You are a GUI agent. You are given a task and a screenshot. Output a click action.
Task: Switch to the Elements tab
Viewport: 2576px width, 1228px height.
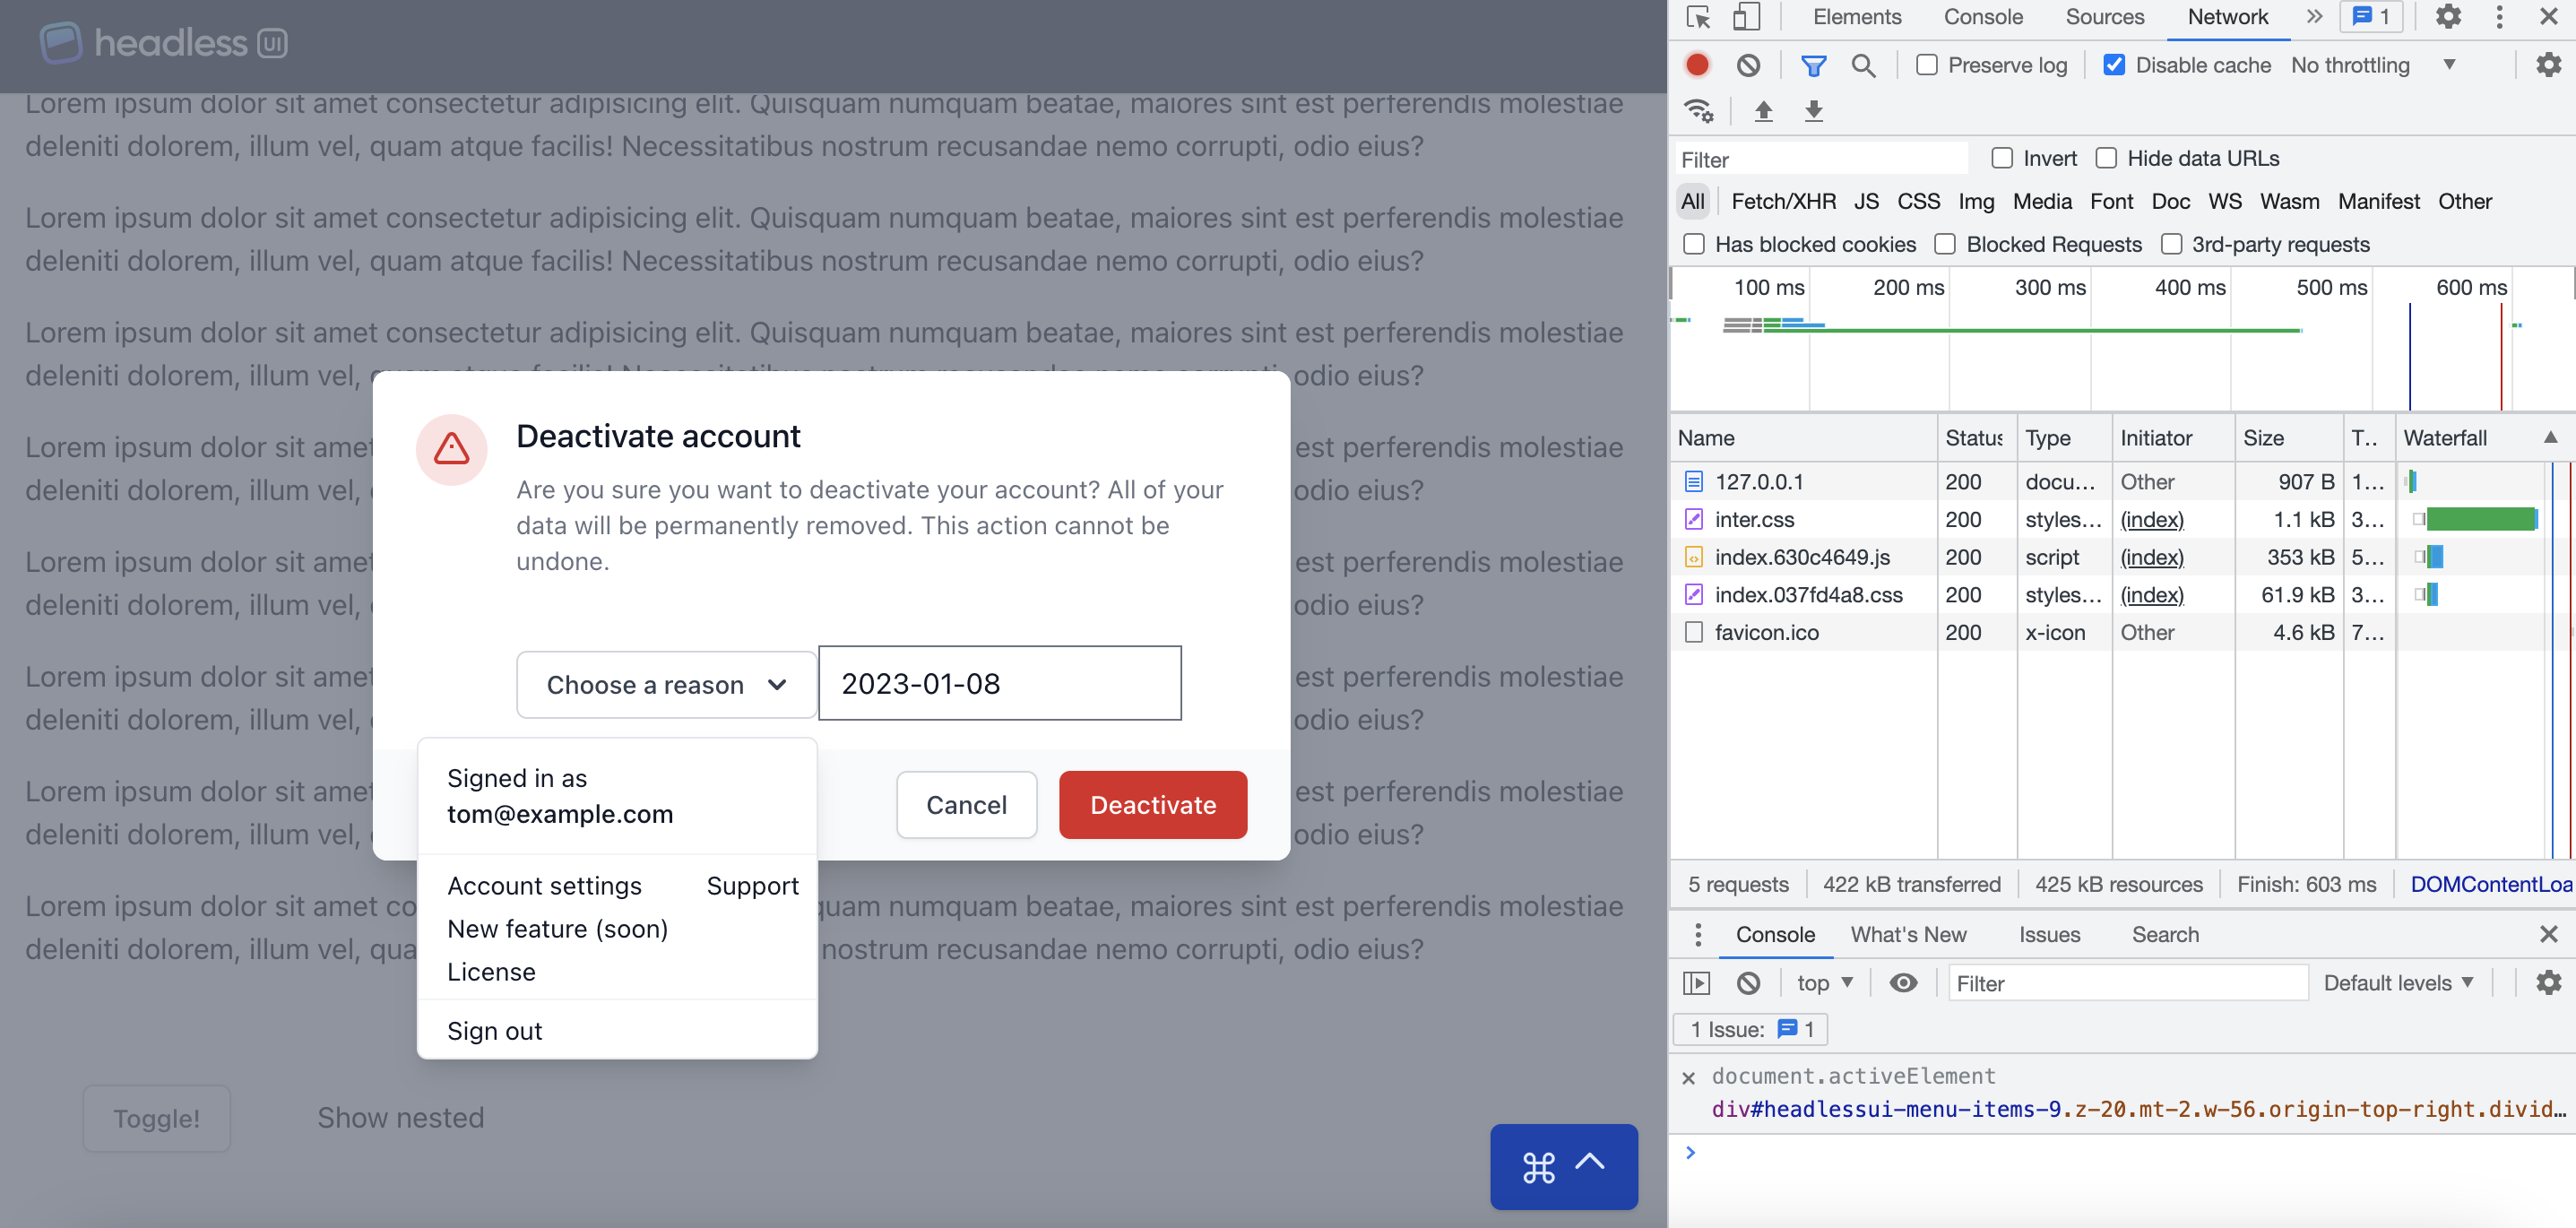pyautogui.click(x=1856, y=17)
